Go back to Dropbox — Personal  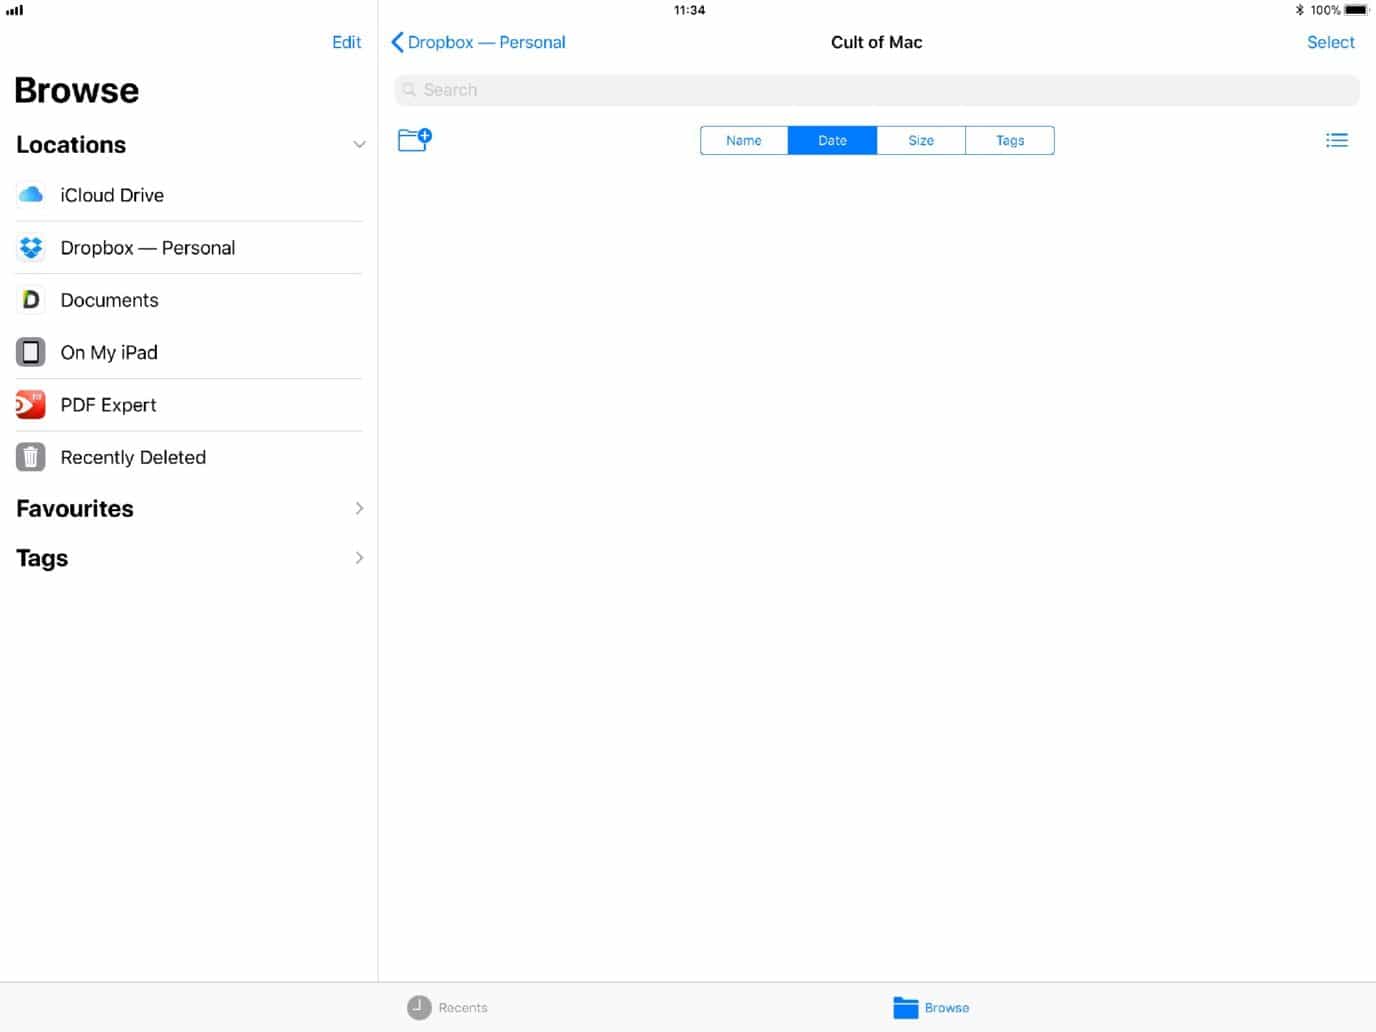(477, 42)
